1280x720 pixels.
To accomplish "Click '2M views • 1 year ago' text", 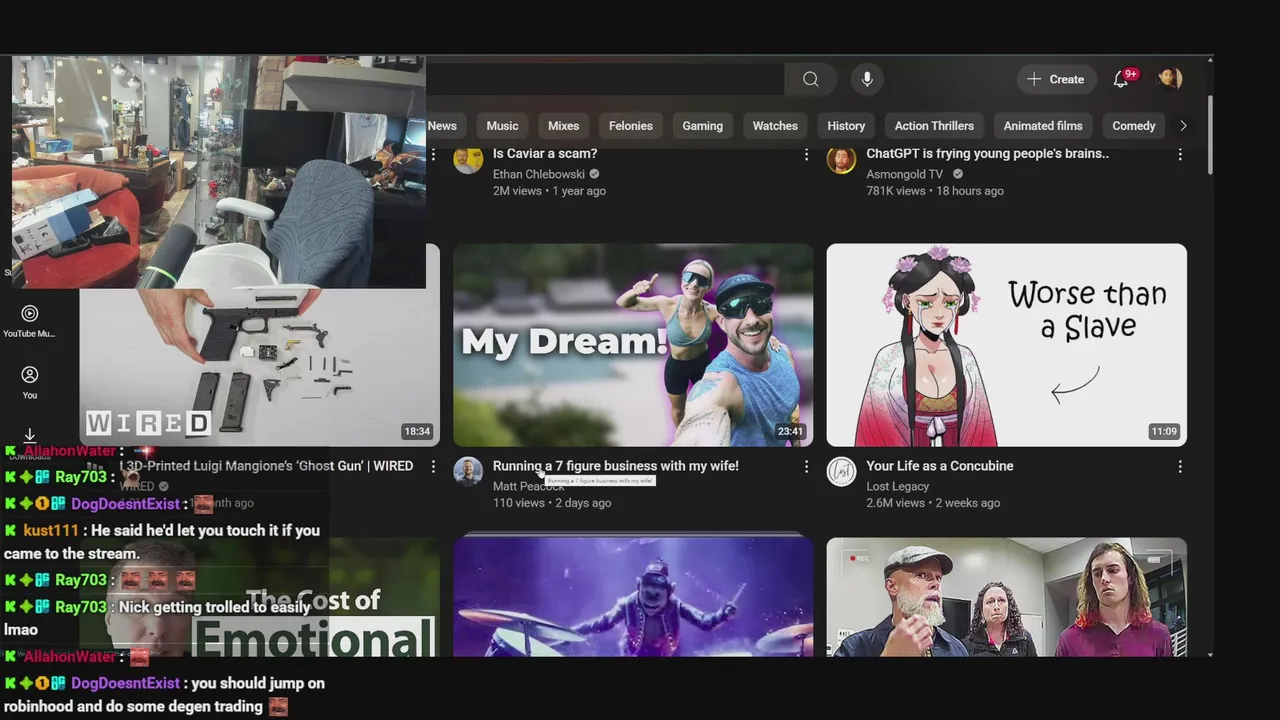I will 549,191.
